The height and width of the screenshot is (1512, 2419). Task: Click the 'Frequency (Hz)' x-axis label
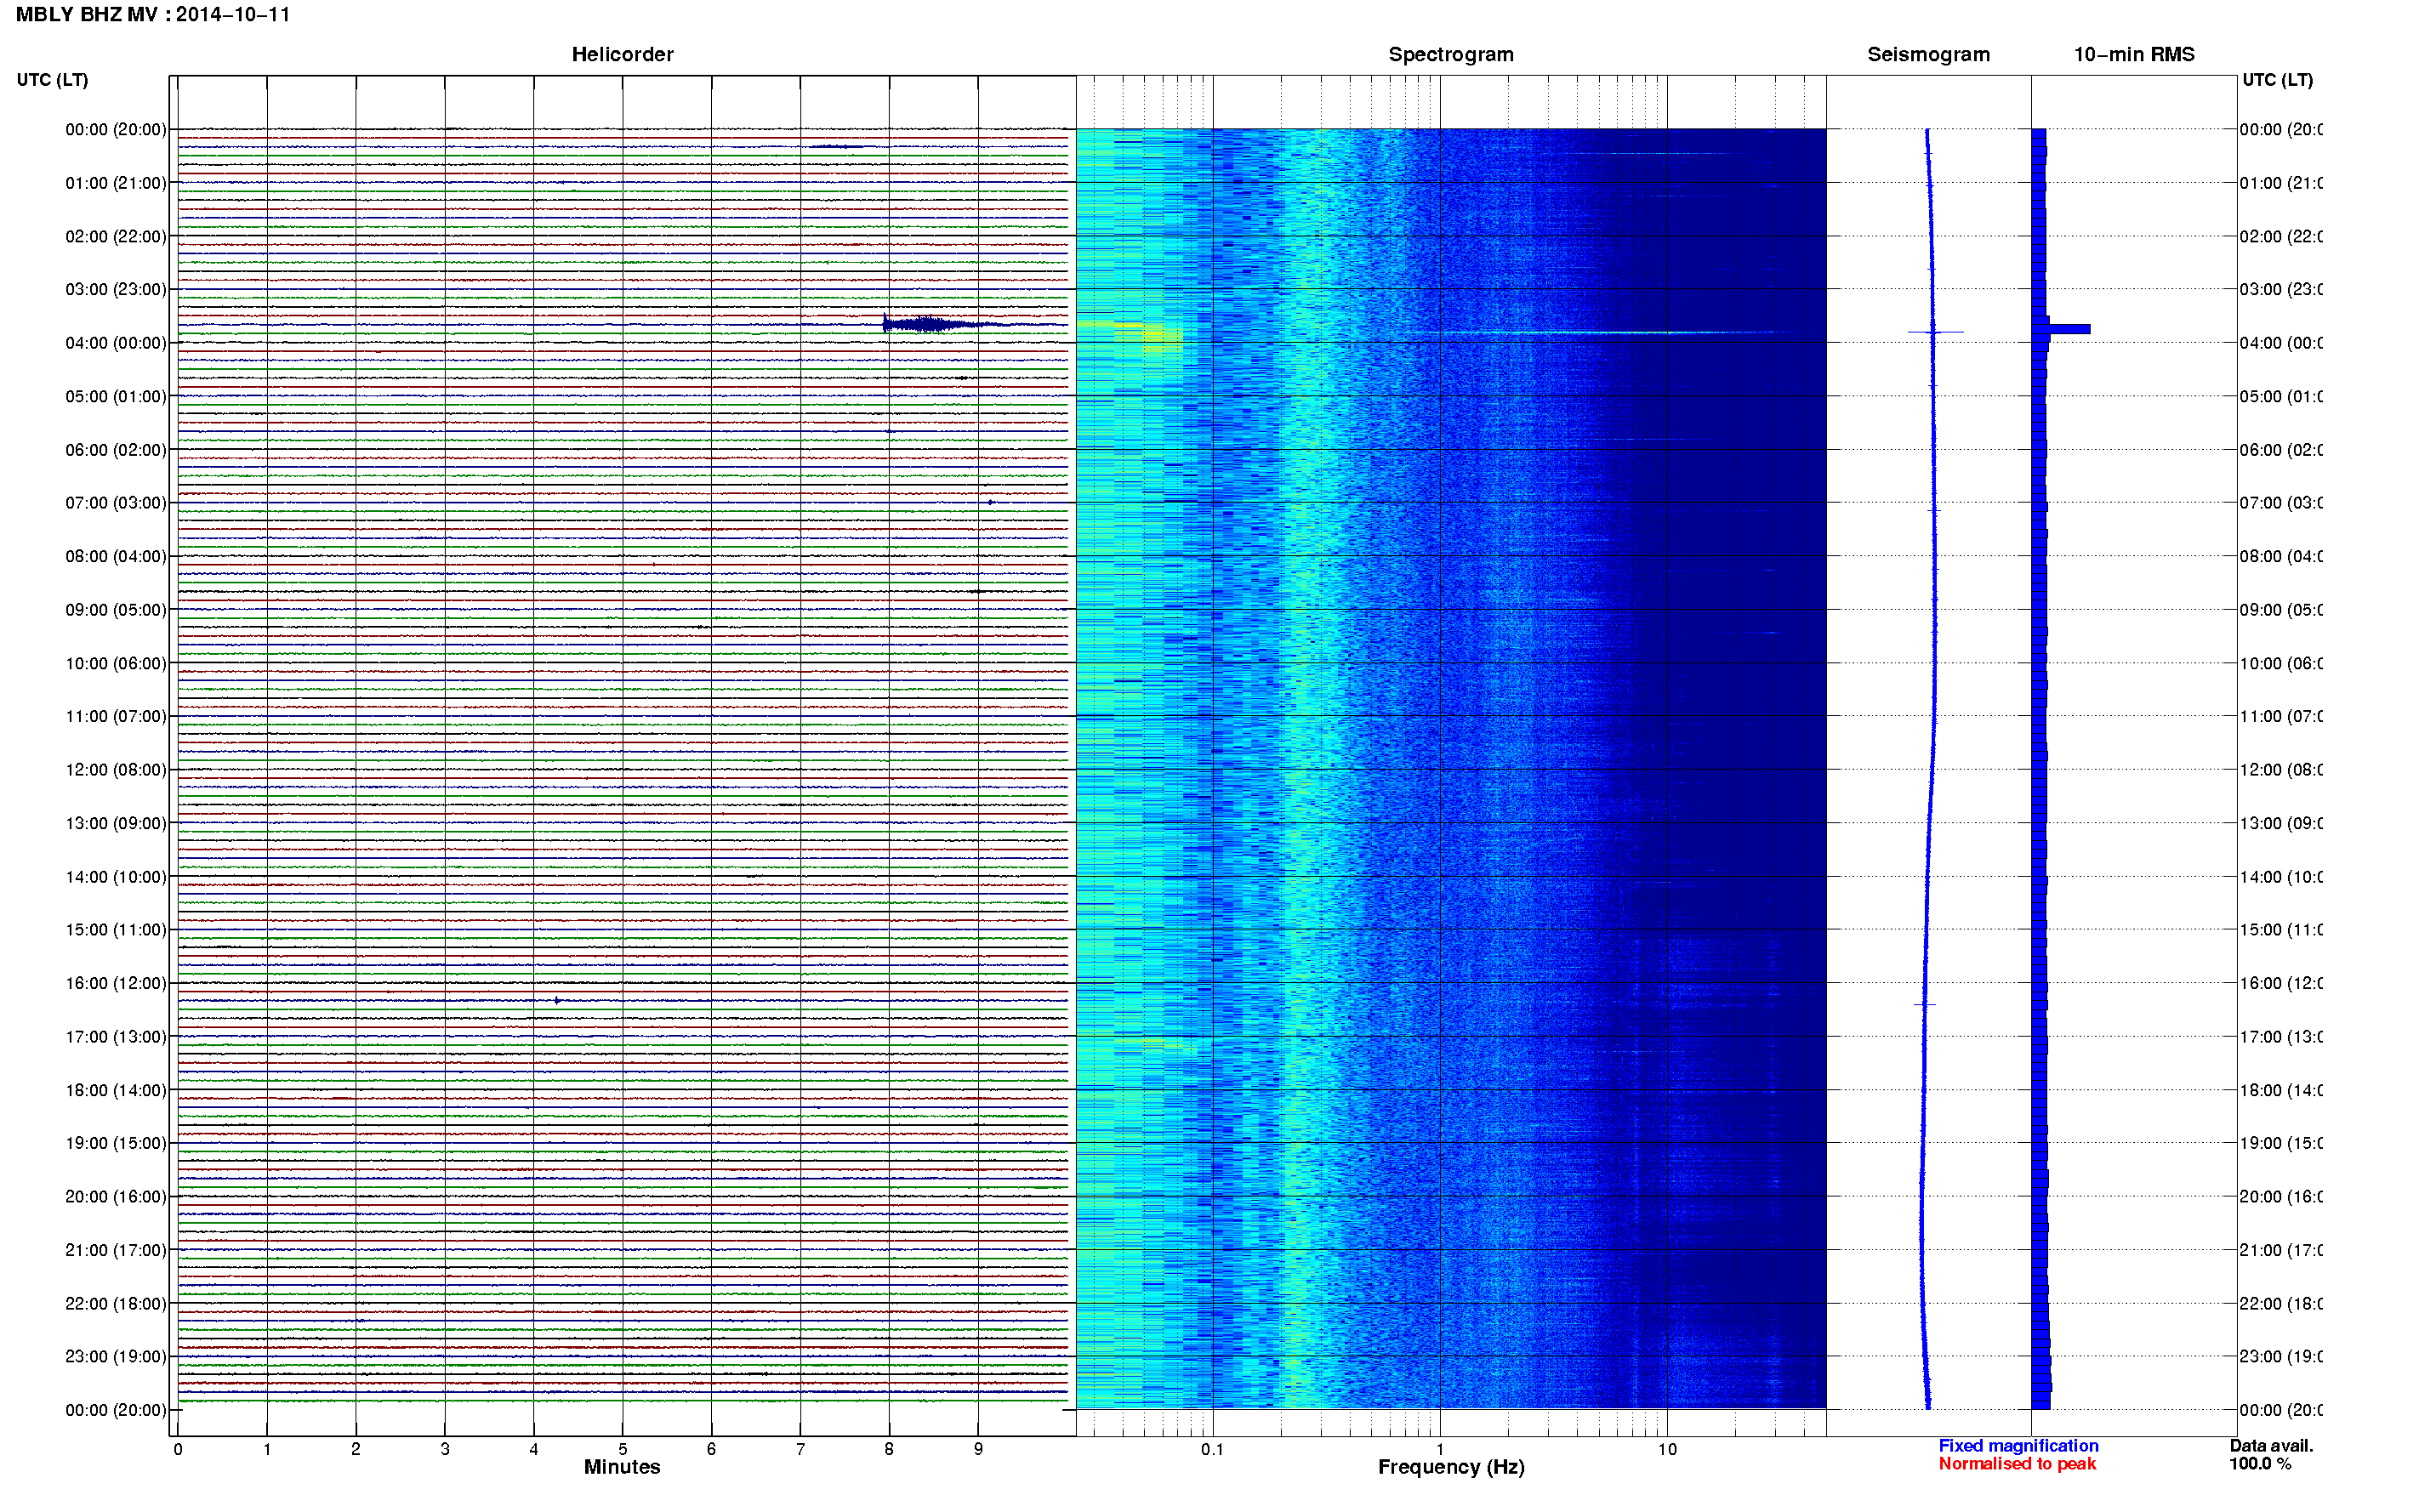tap(1451, 1467)
